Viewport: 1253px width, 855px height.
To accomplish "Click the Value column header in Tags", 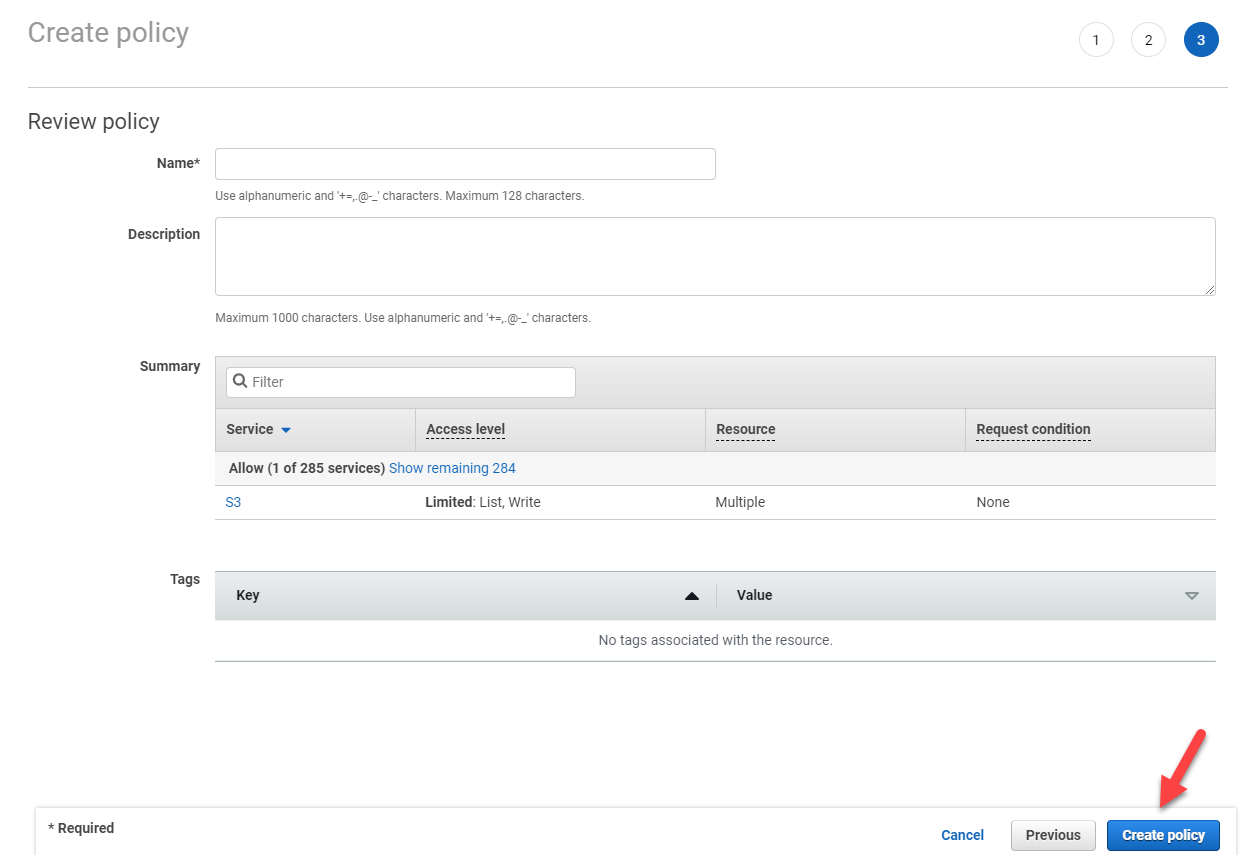I will tap(754, 595).
